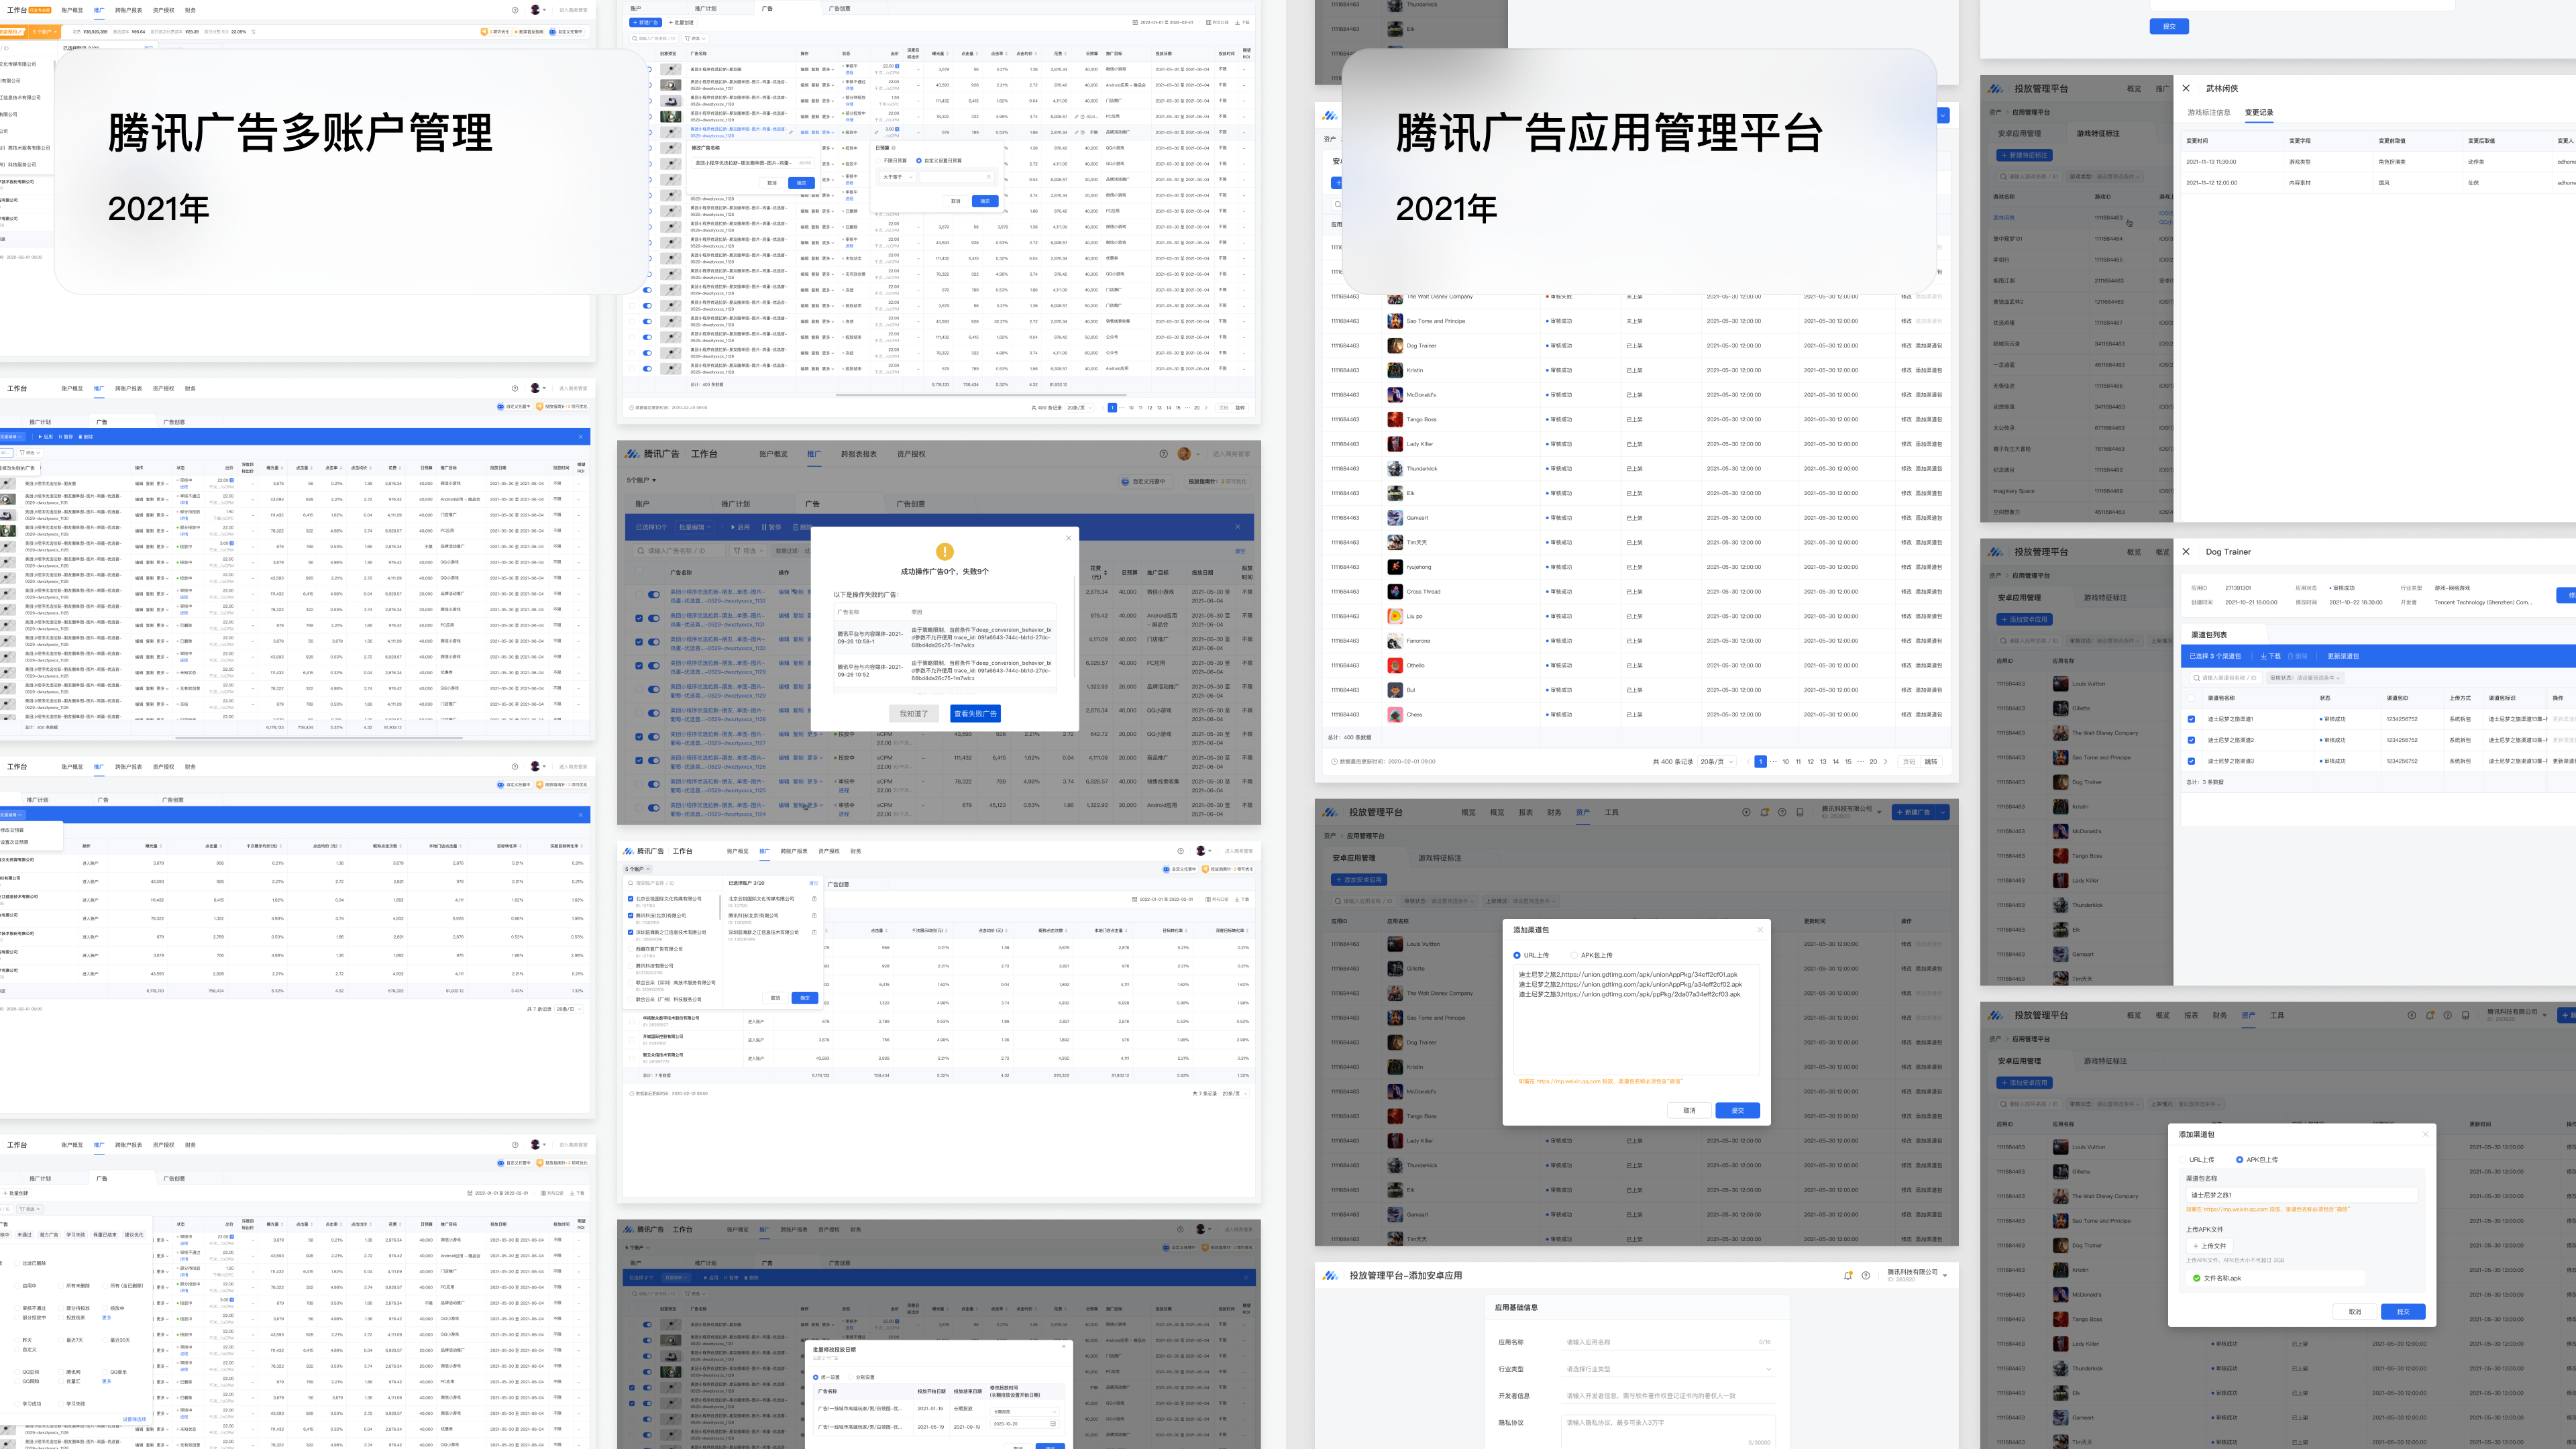
Task: Uncheck 迪士尼梦之旅渠道3 checkbox
Action: (2192, 761)
